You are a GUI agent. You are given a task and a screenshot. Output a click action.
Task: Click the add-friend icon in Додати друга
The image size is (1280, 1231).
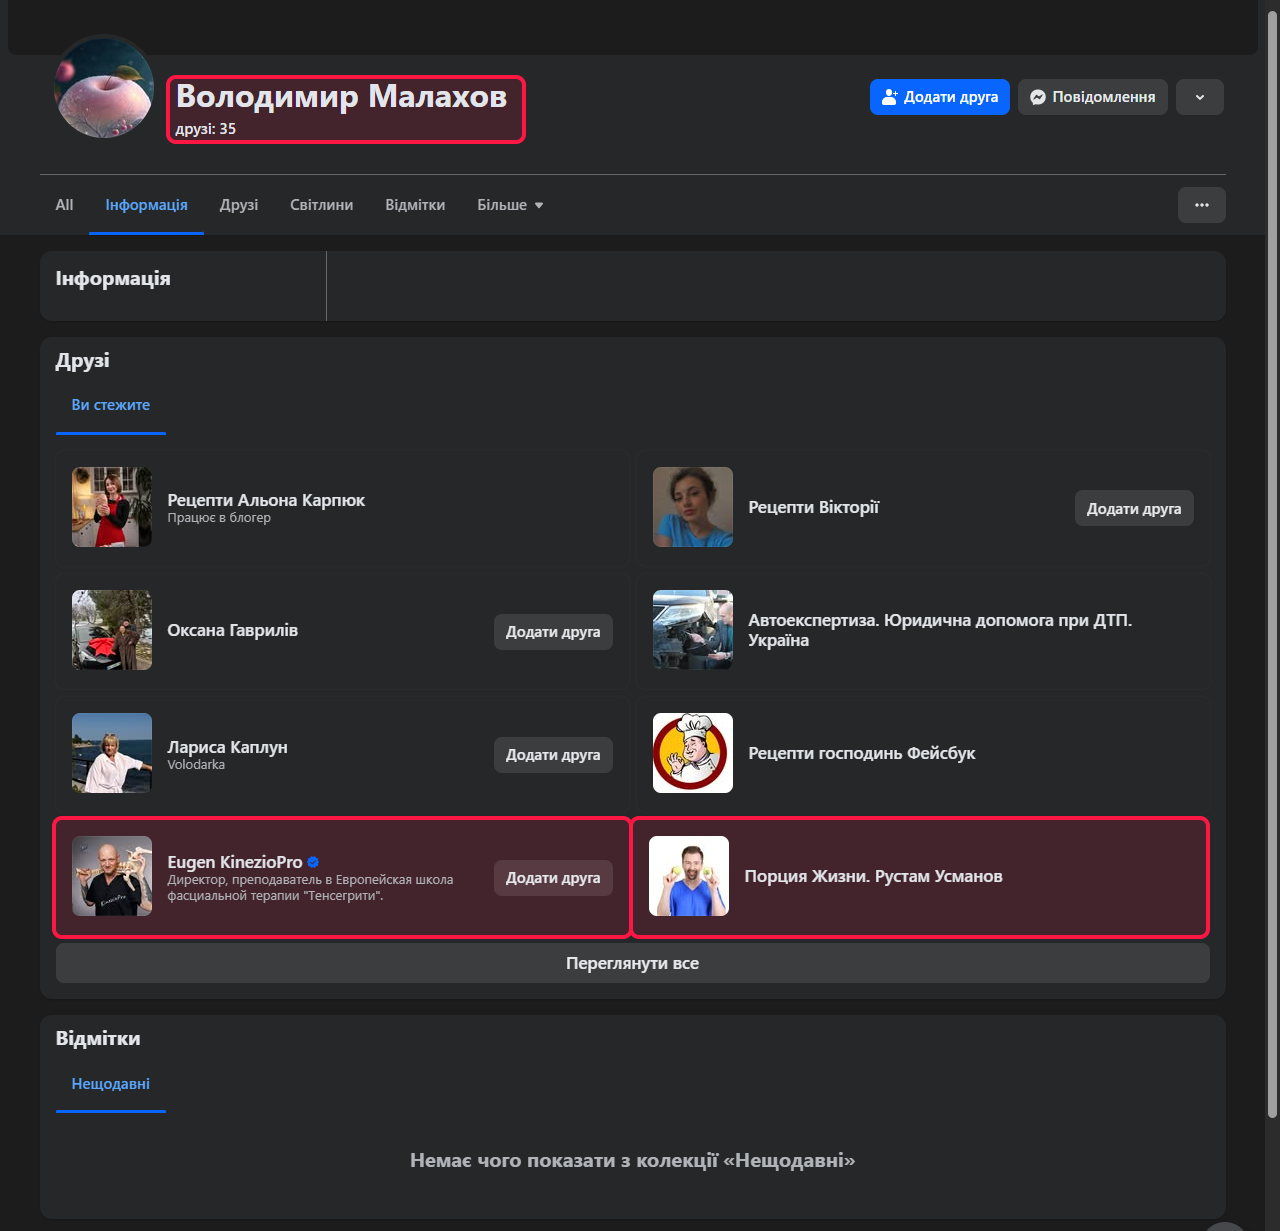pyautogui.click(x=889, y=97)
